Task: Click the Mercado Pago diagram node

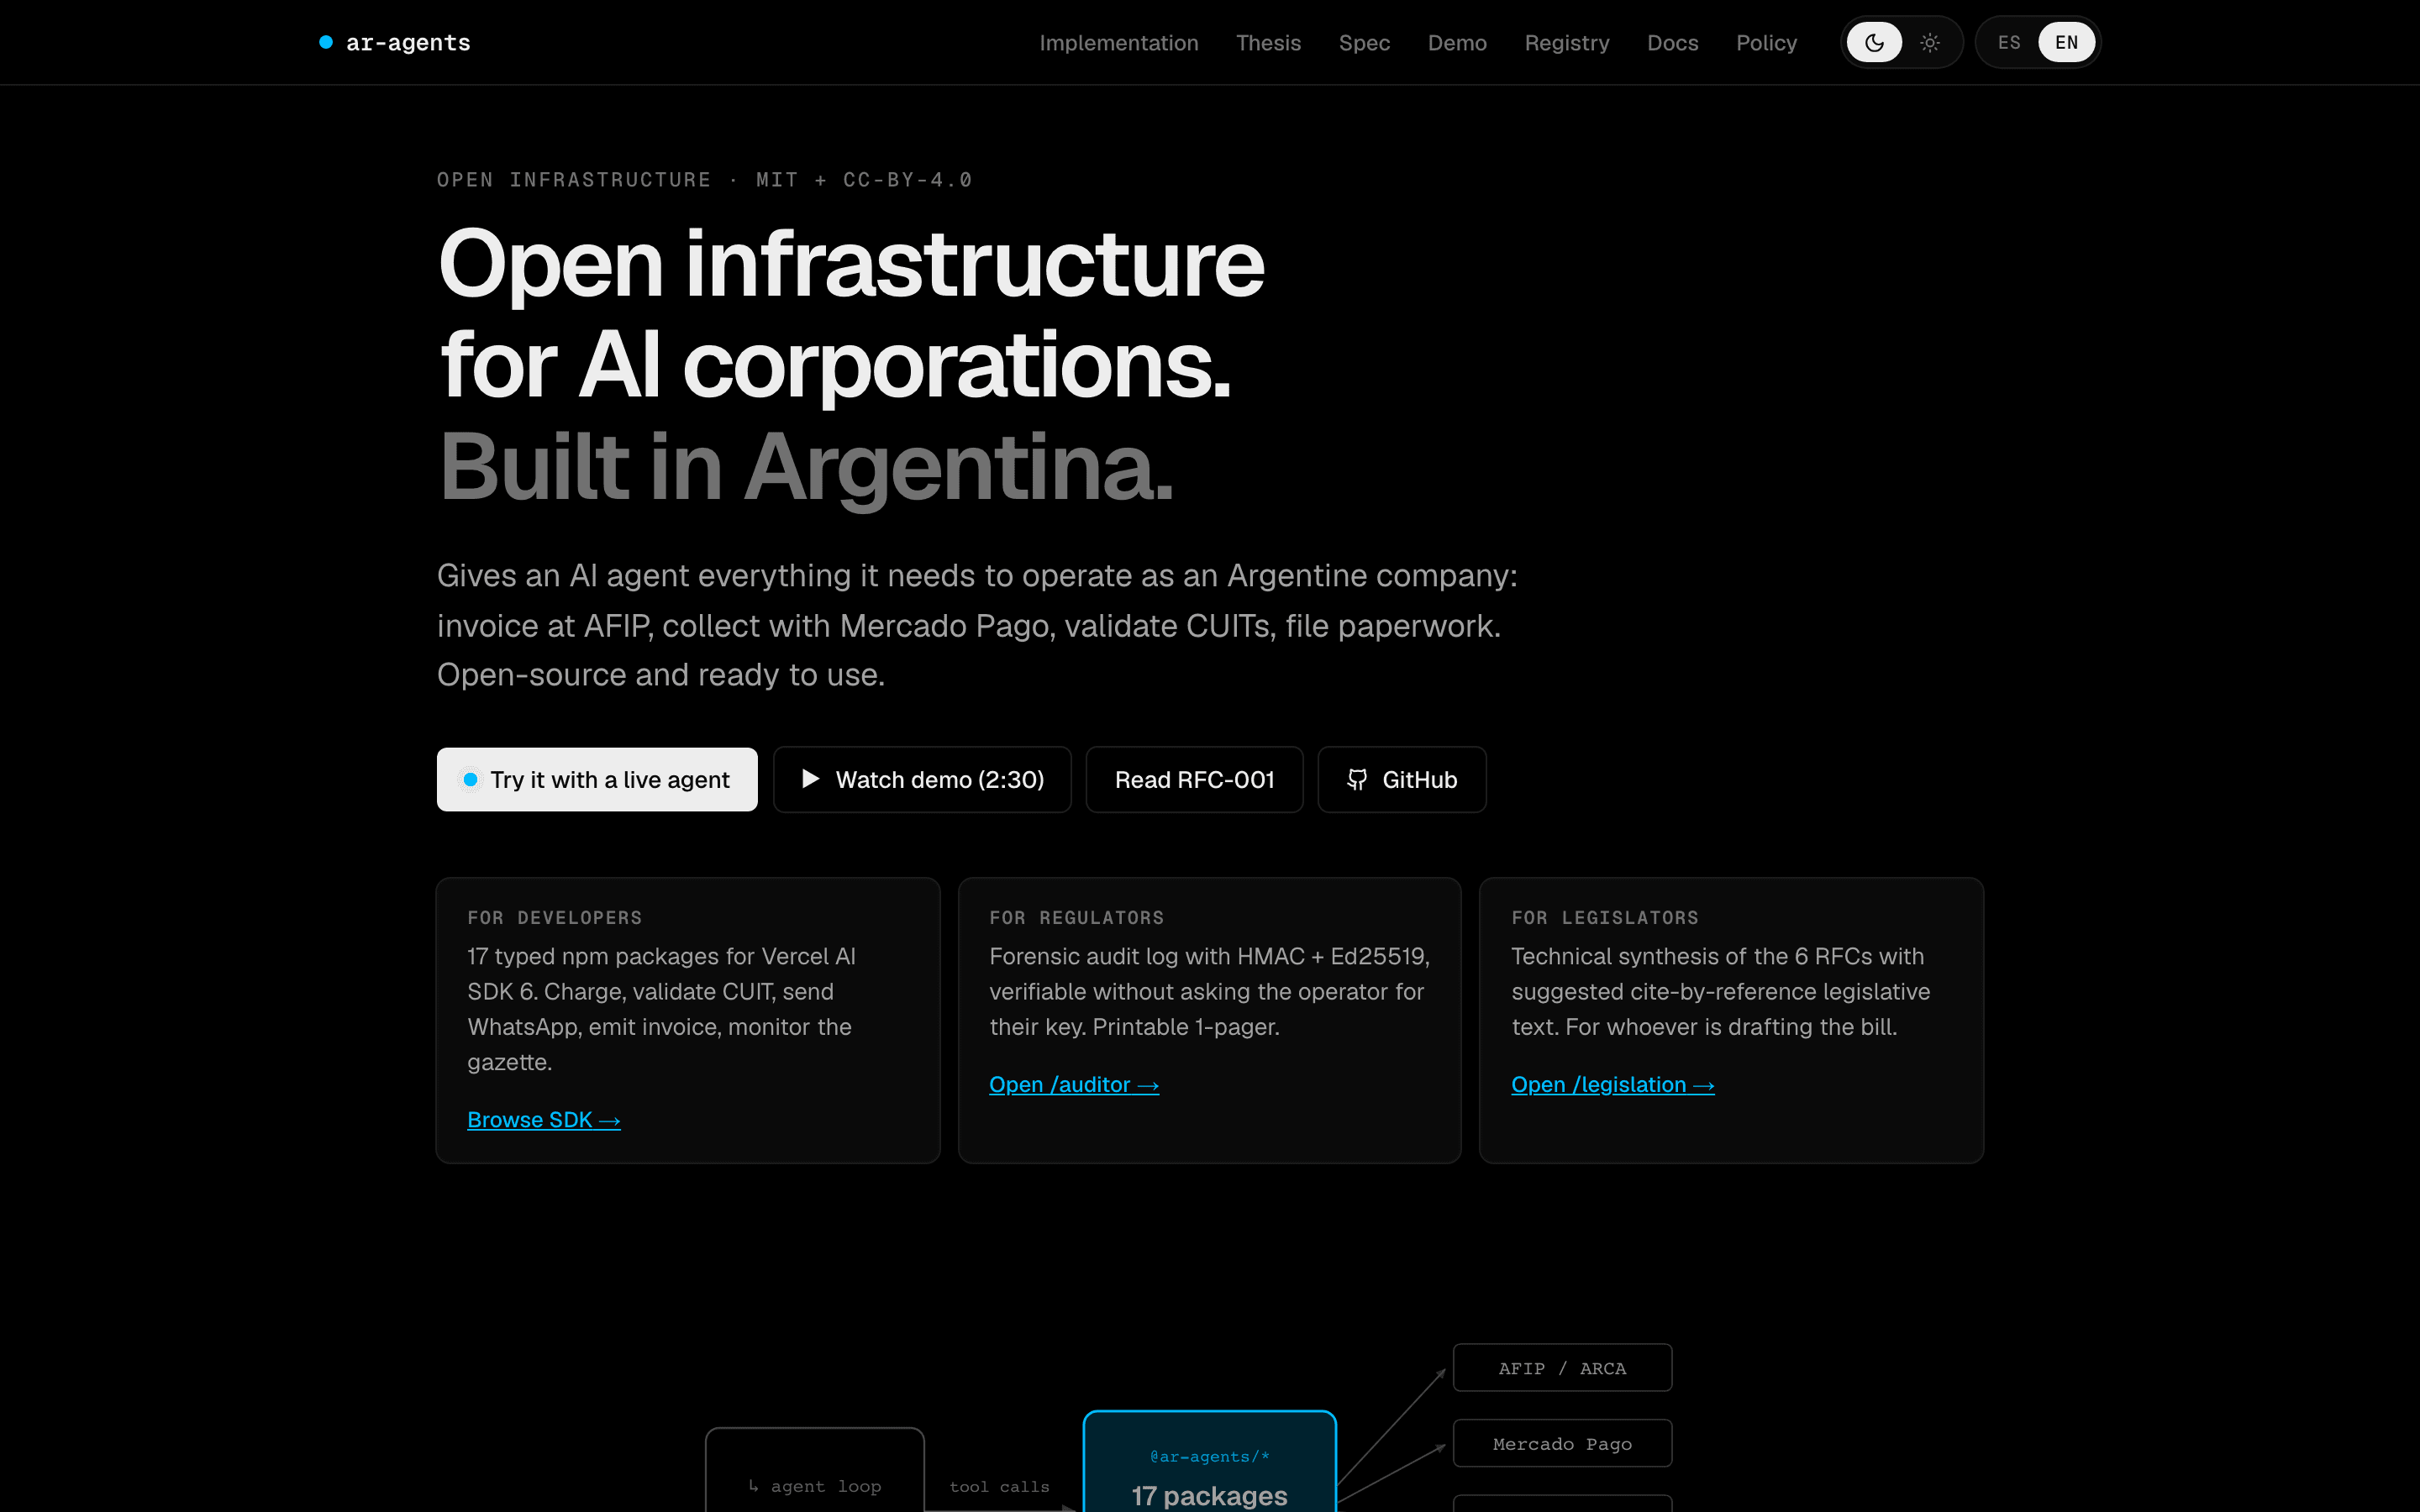Action: pyautogui.click(x=1562, y=1443)
